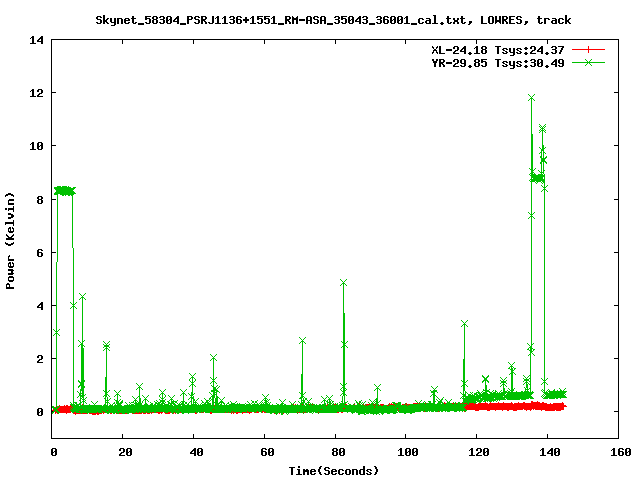Click the y-axis tick label 4

tap(40, 306)
